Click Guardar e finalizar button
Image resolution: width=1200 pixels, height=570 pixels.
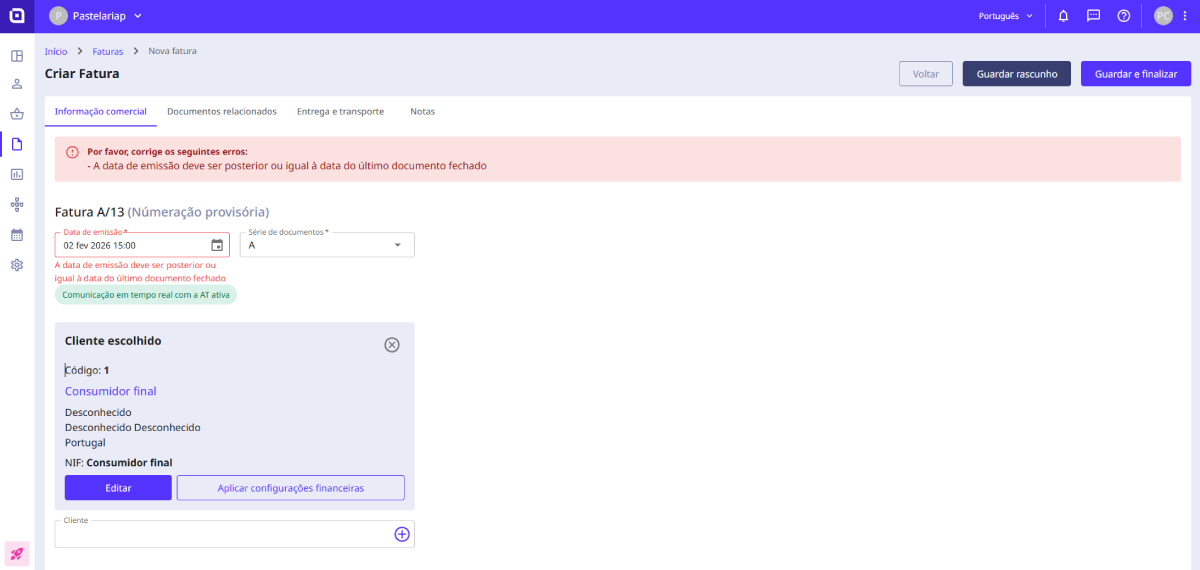(x=1135, y=74)
